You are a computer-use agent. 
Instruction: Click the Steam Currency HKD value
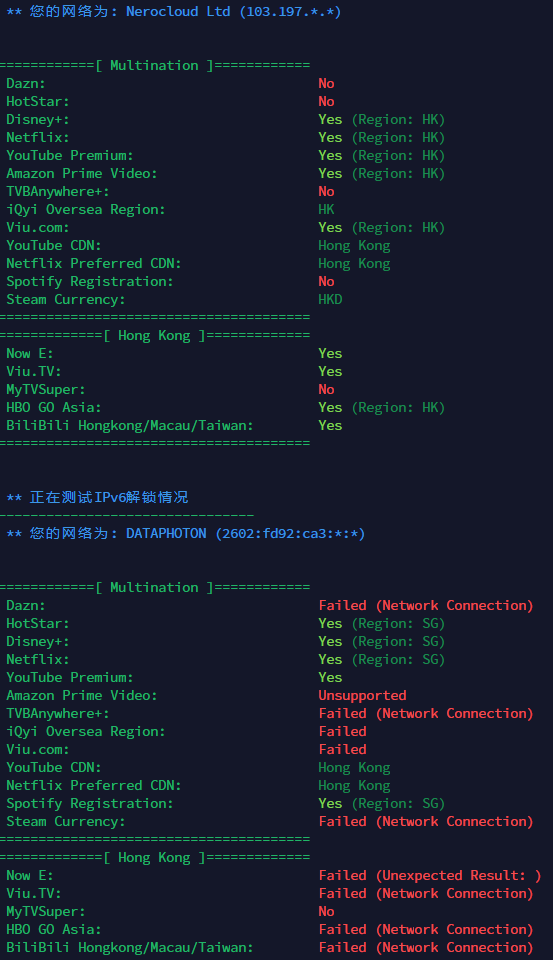click(x=330, y=299)
